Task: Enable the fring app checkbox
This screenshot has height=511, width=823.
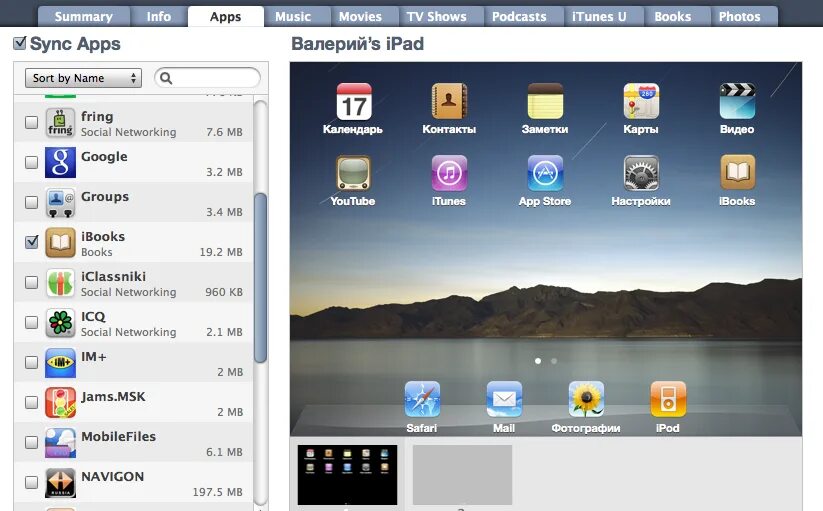Action: [31, 122]
